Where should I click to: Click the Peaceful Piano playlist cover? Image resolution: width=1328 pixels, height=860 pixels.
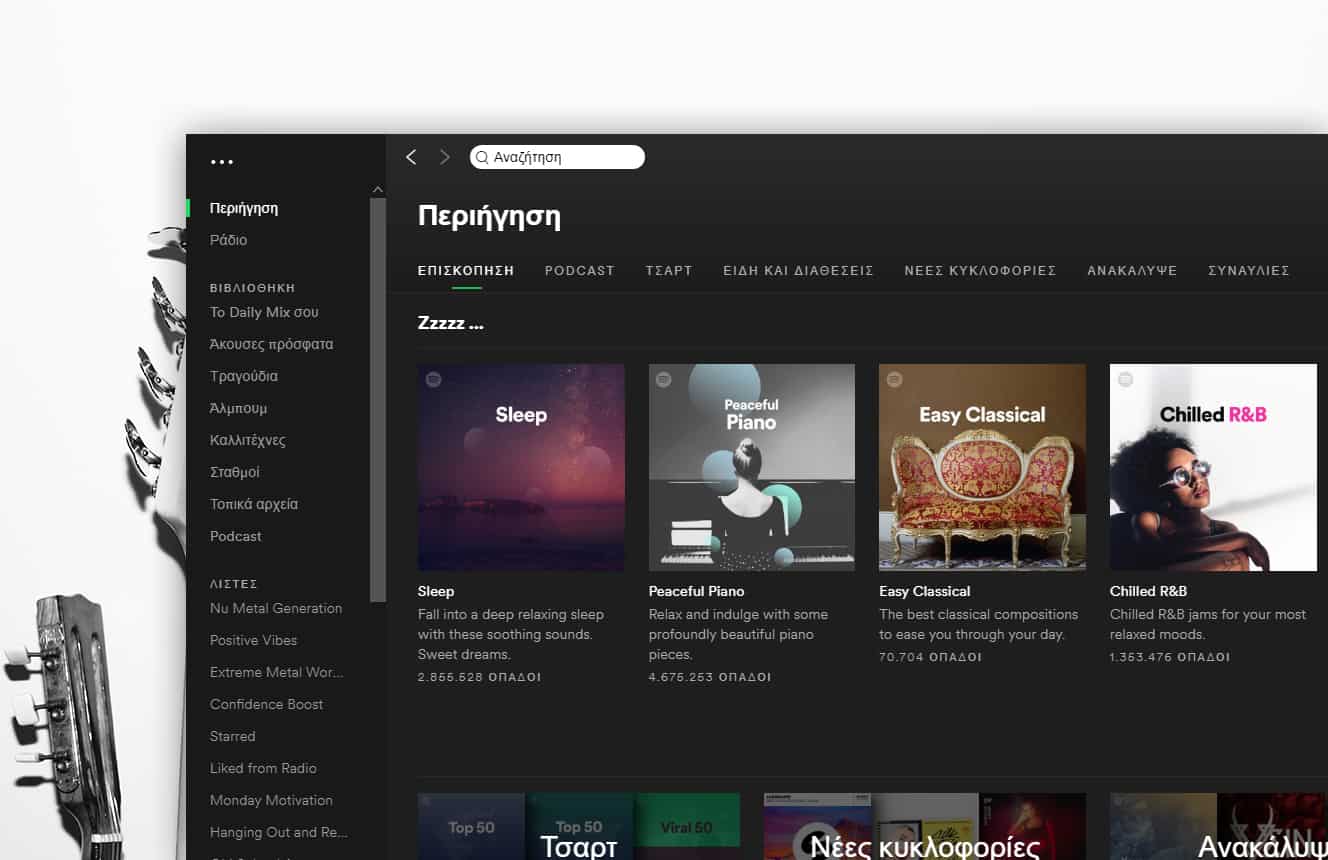(x=752, y=467)
